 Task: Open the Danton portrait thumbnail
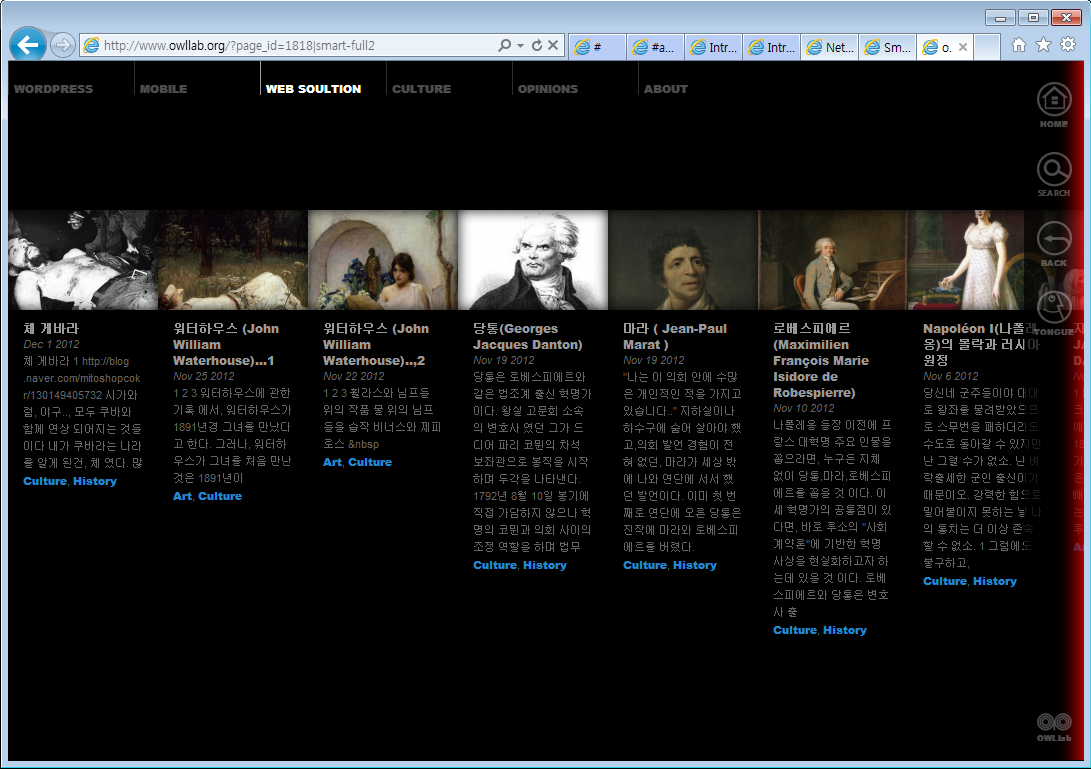[x=533, y=260]
